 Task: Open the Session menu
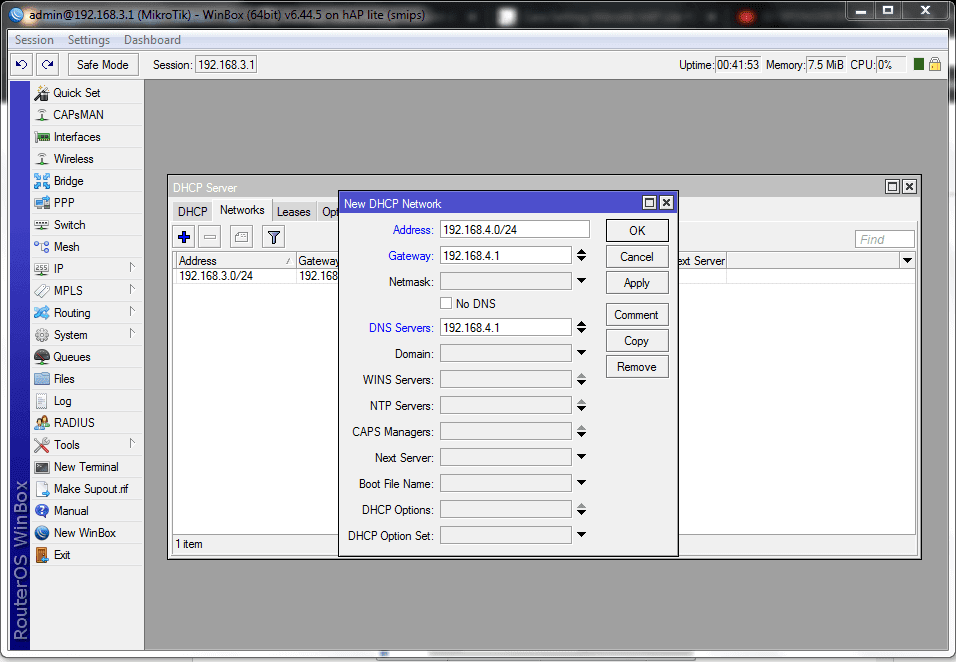(34, 40)
